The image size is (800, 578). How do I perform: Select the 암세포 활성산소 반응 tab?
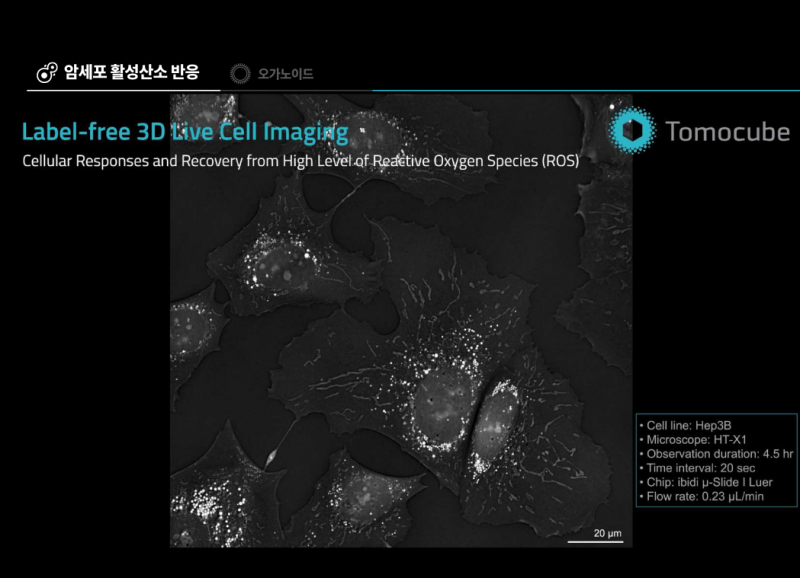tap(131, 72)
